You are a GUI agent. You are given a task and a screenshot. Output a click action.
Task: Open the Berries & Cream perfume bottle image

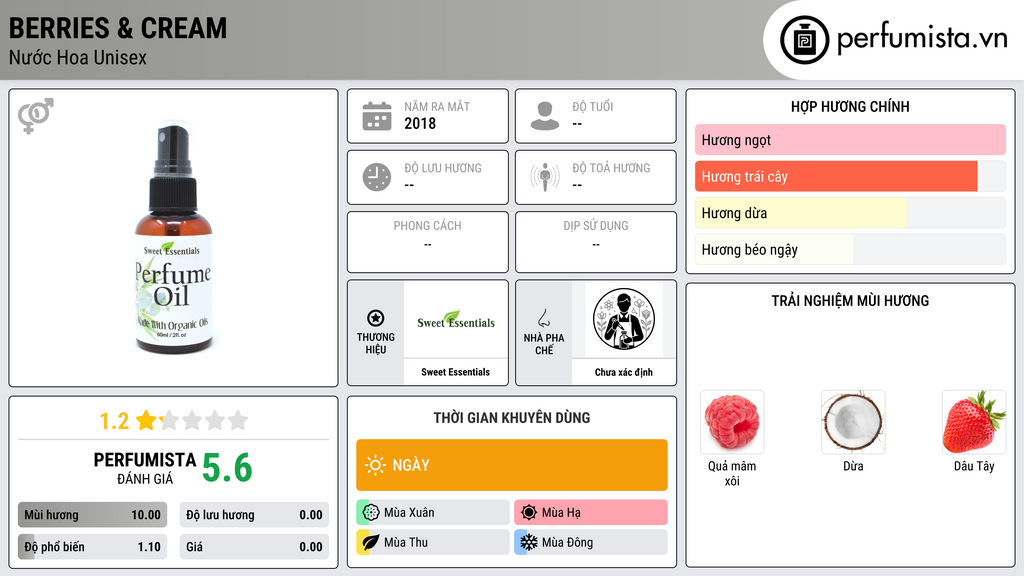click(x=173, y=238)
